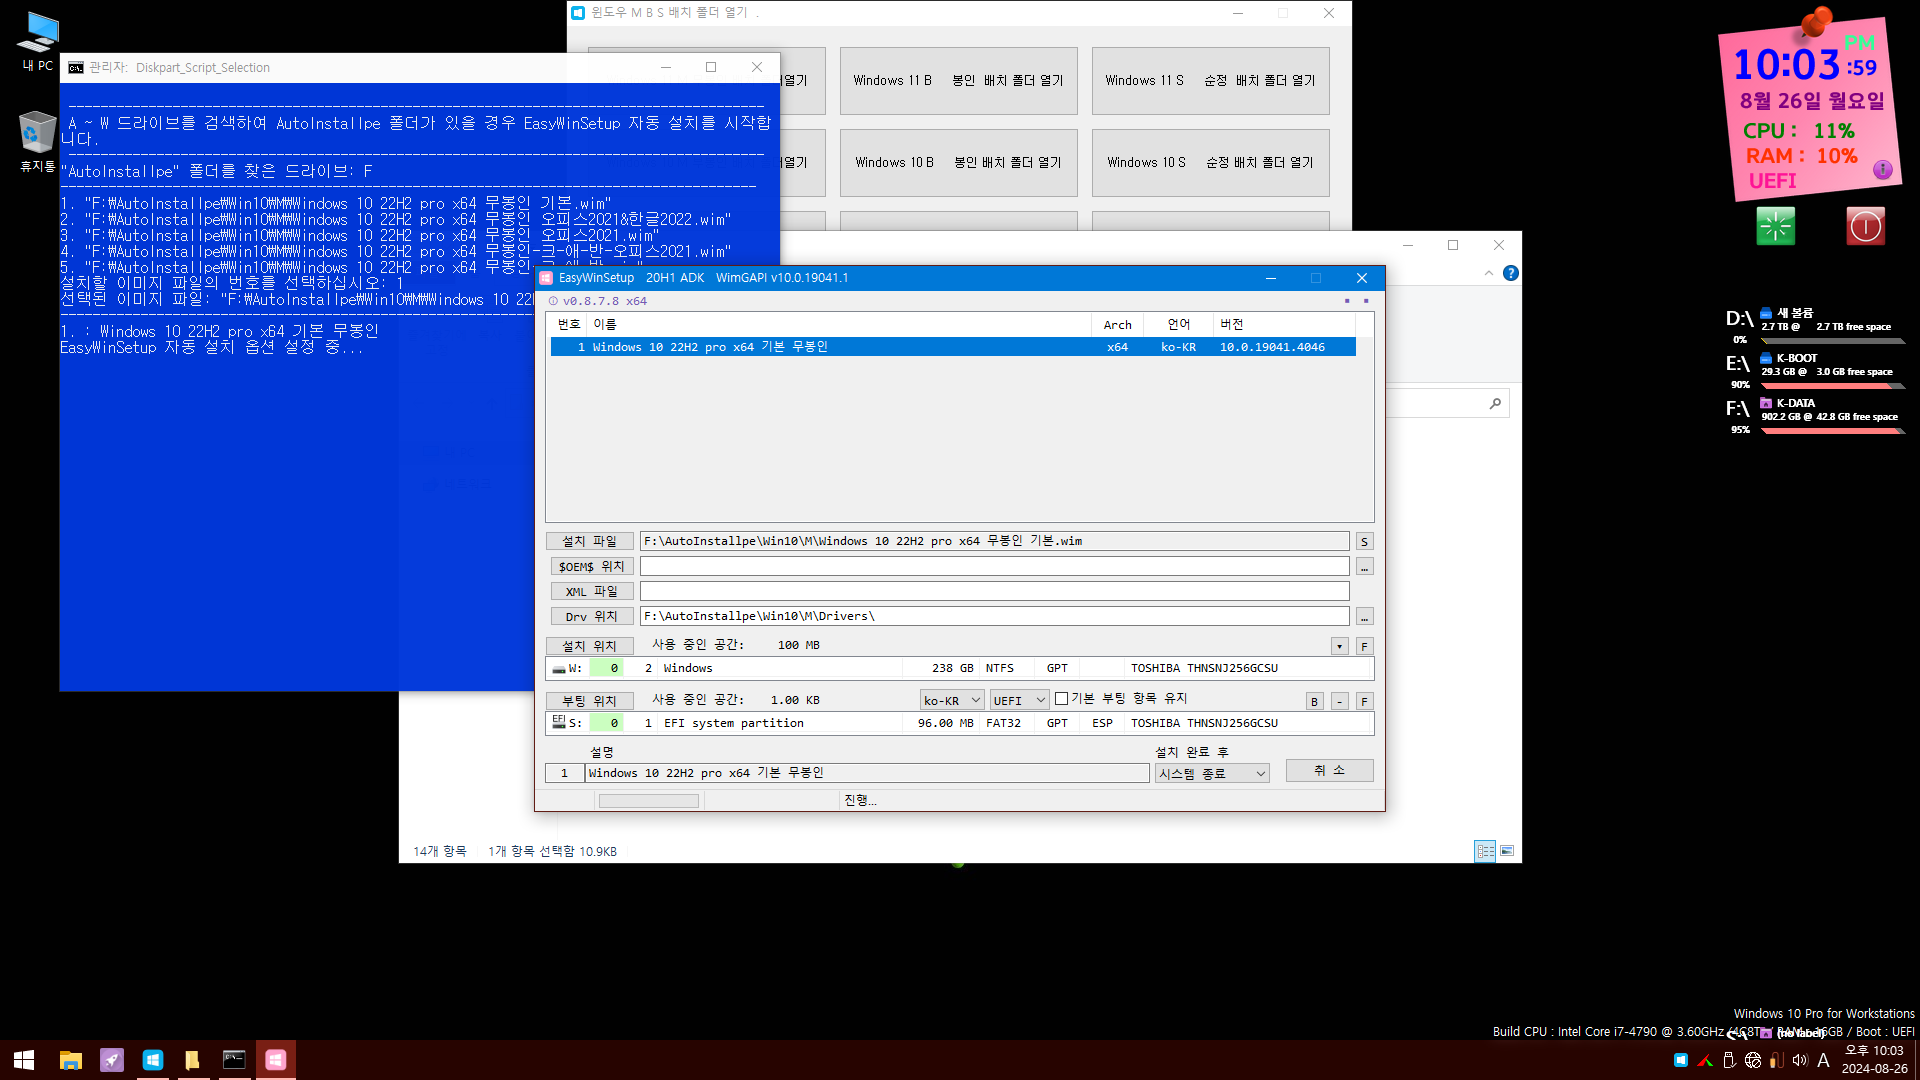Image resolution: width=1920 pixels, height=1080 pixels.
Task: Open the 내 PC desktop icon
Action: [x=38, y=41]
